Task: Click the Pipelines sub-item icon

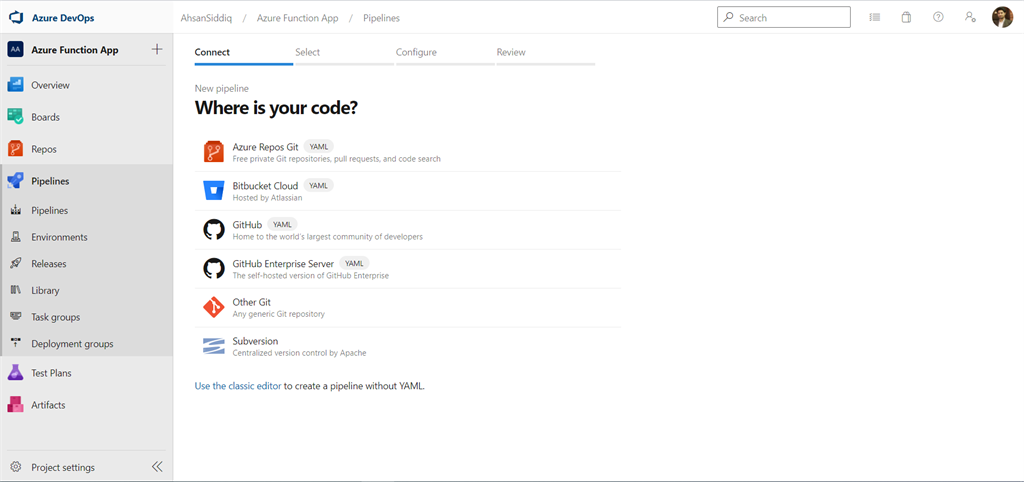Action: (16, 210)
